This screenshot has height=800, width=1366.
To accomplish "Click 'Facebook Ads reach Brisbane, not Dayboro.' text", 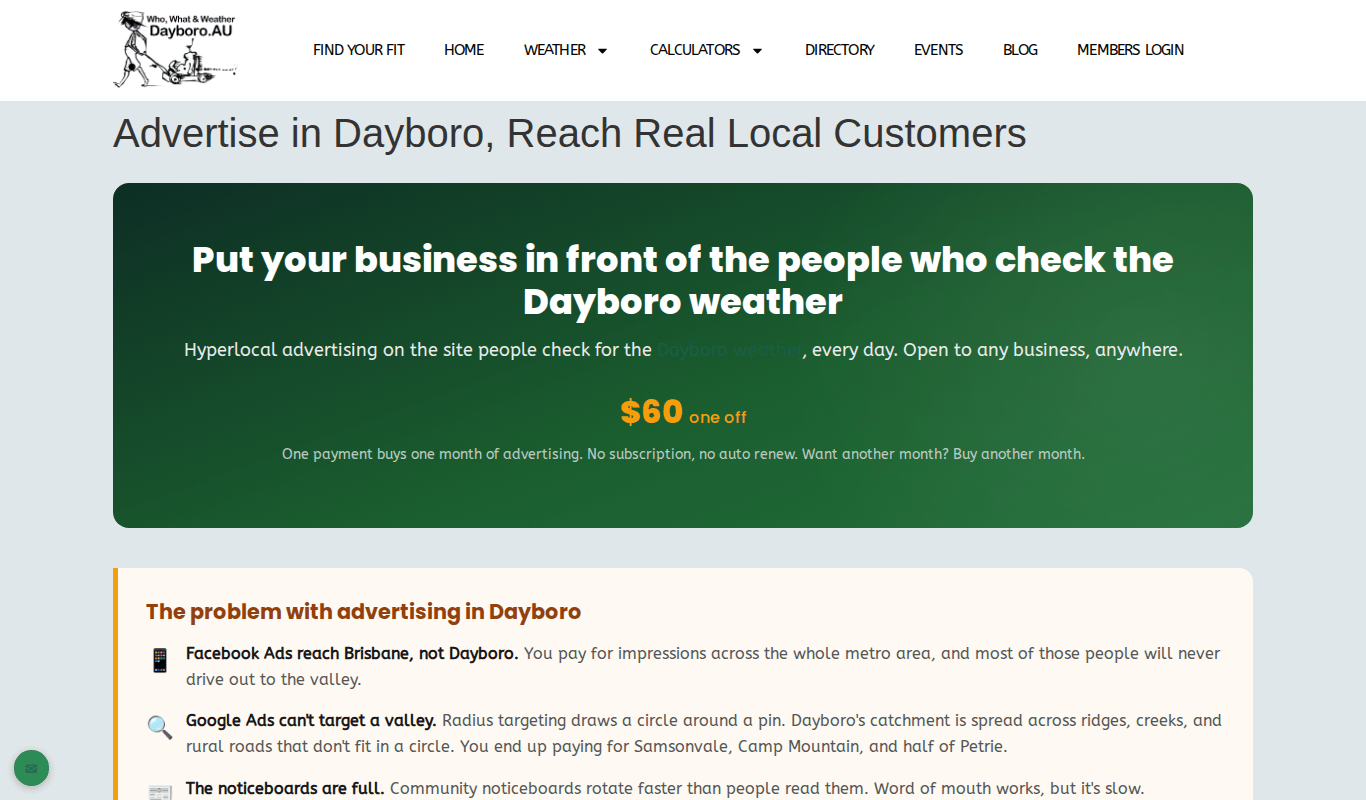I will coord(352,653).
